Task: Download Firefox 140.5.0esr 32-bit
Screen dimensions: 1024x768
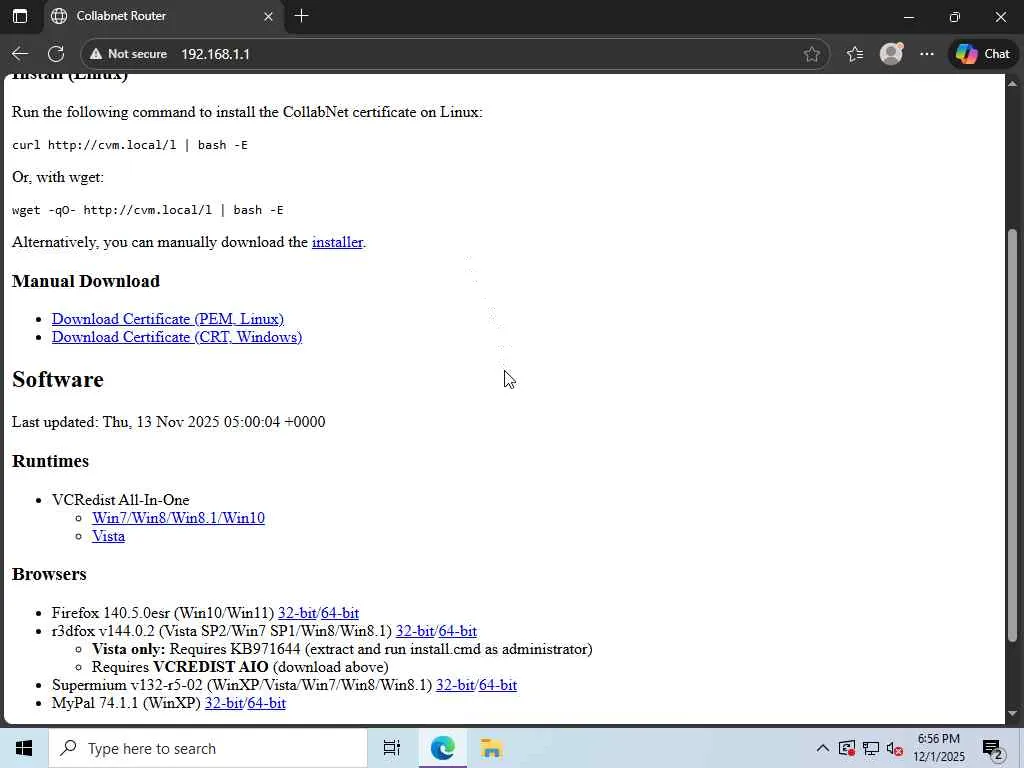Action: (297, 613)
